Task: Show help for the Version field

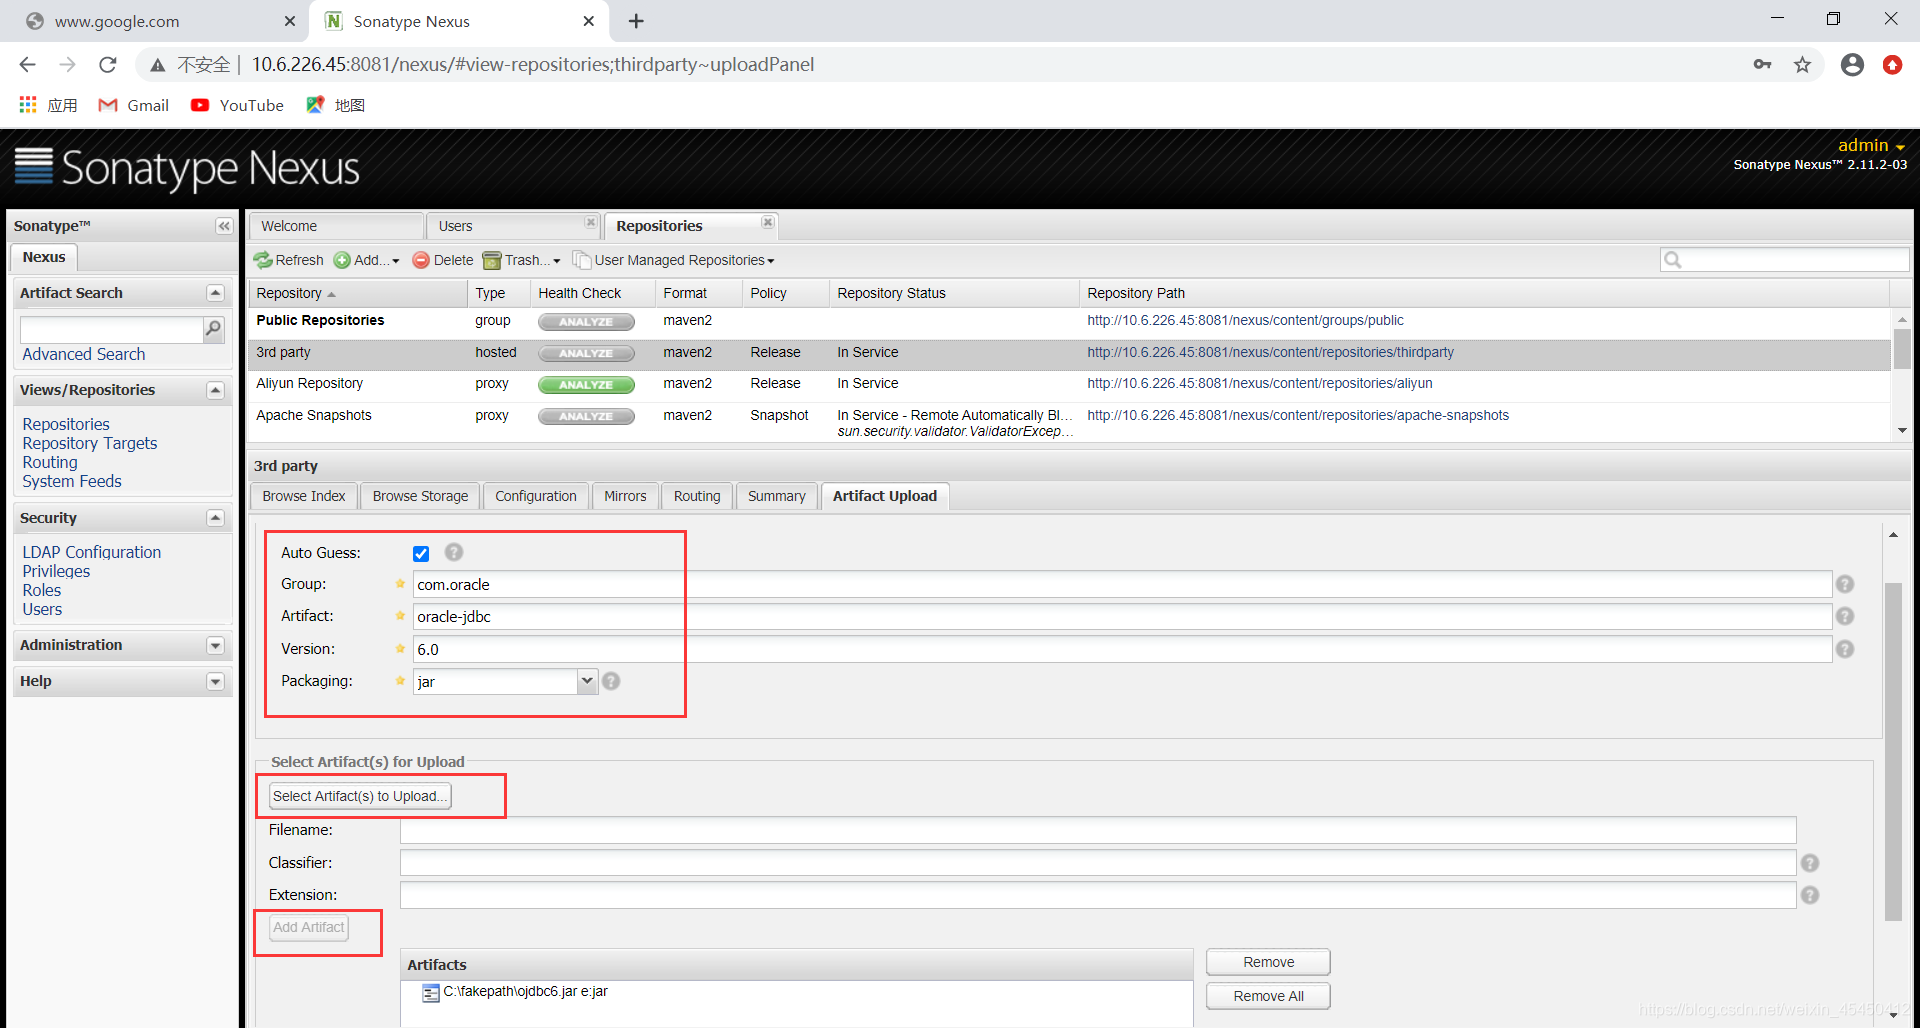Action: 1845,649
